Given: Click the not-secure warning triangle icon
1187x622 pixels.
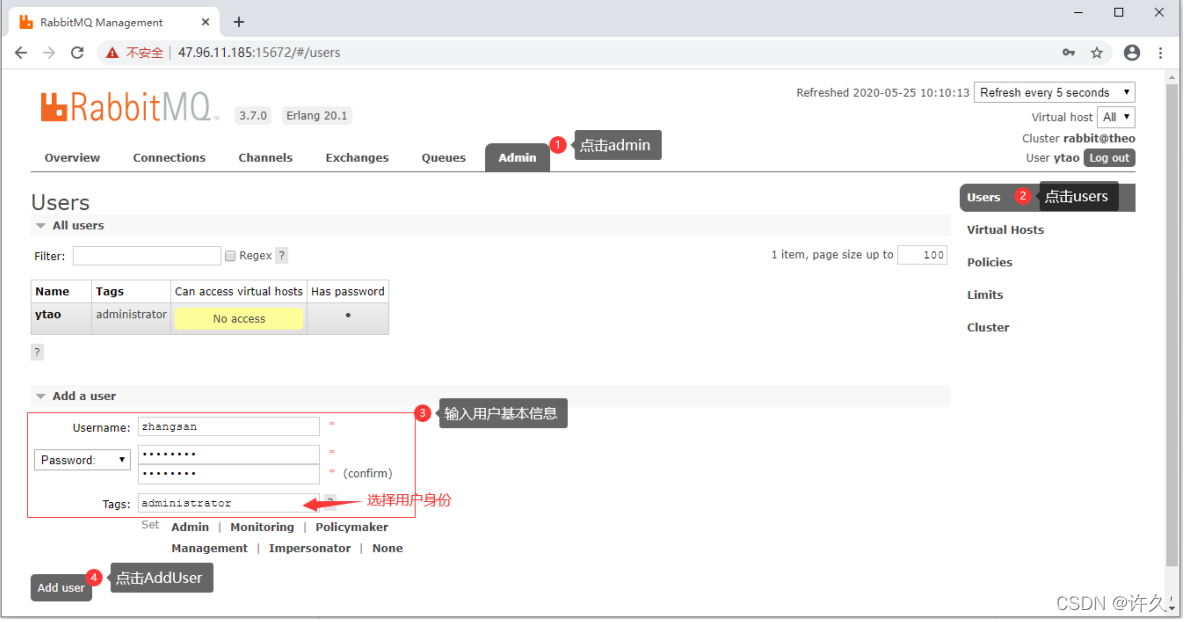Looking at the screenshot, I should point(112,53).
